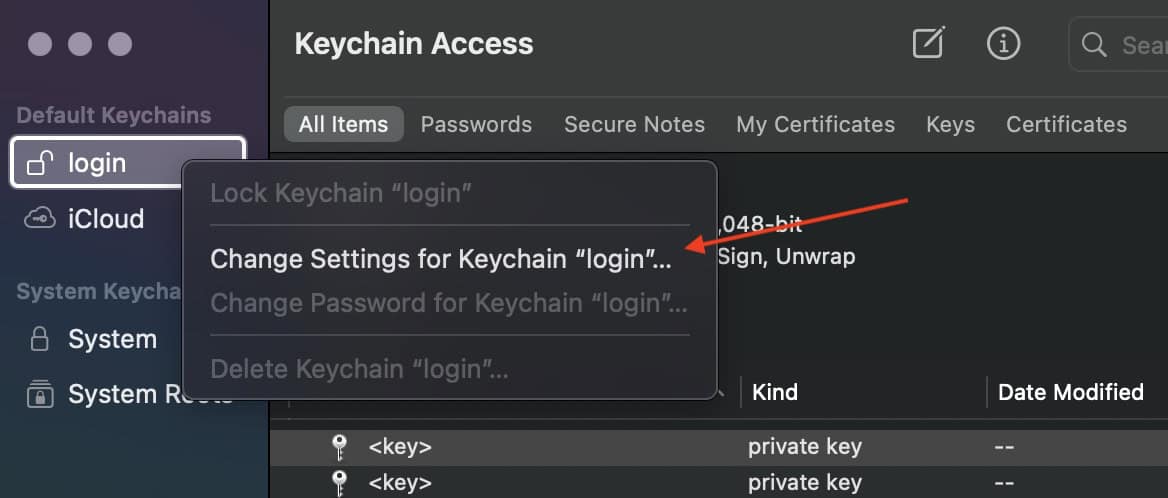The width and height of the screenshot is (1168, 498).
Task: Click the System keychain lock icon
Action: 40,340
